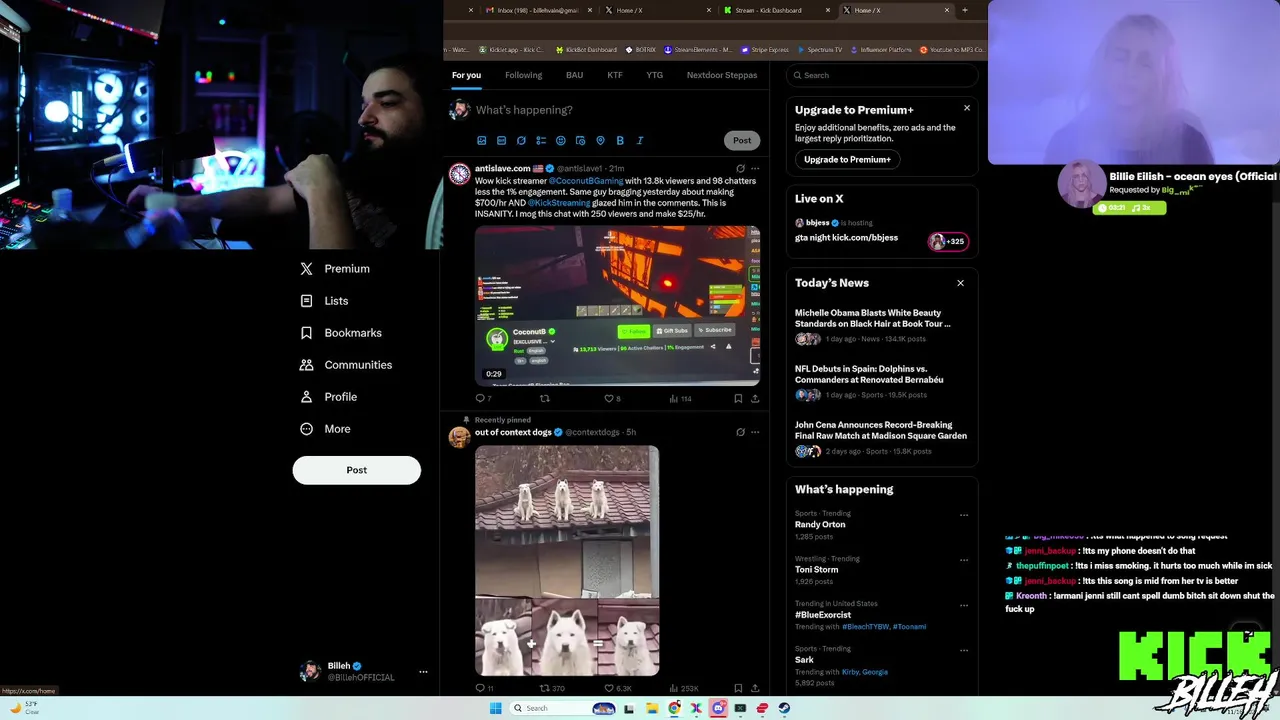
Task: Close the Upgrade to Premium+ card
Action: pos(967,108)
